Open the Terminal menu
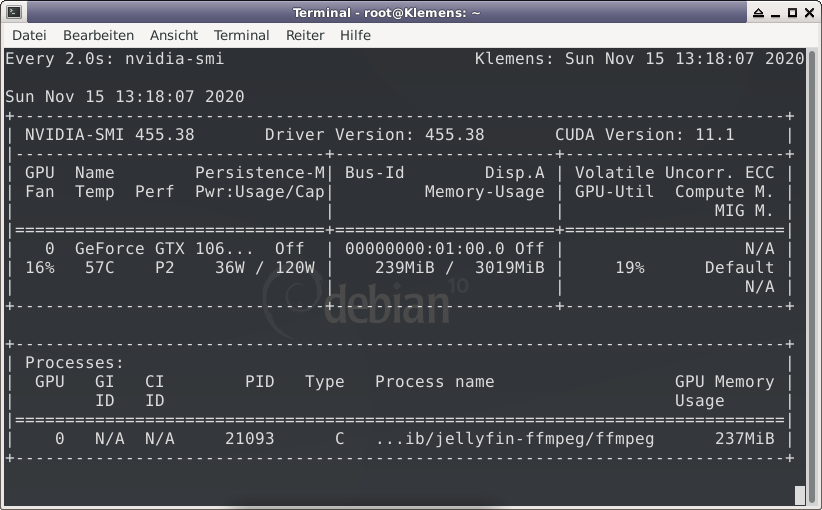The image size is (822, 510). click(241, 35)
